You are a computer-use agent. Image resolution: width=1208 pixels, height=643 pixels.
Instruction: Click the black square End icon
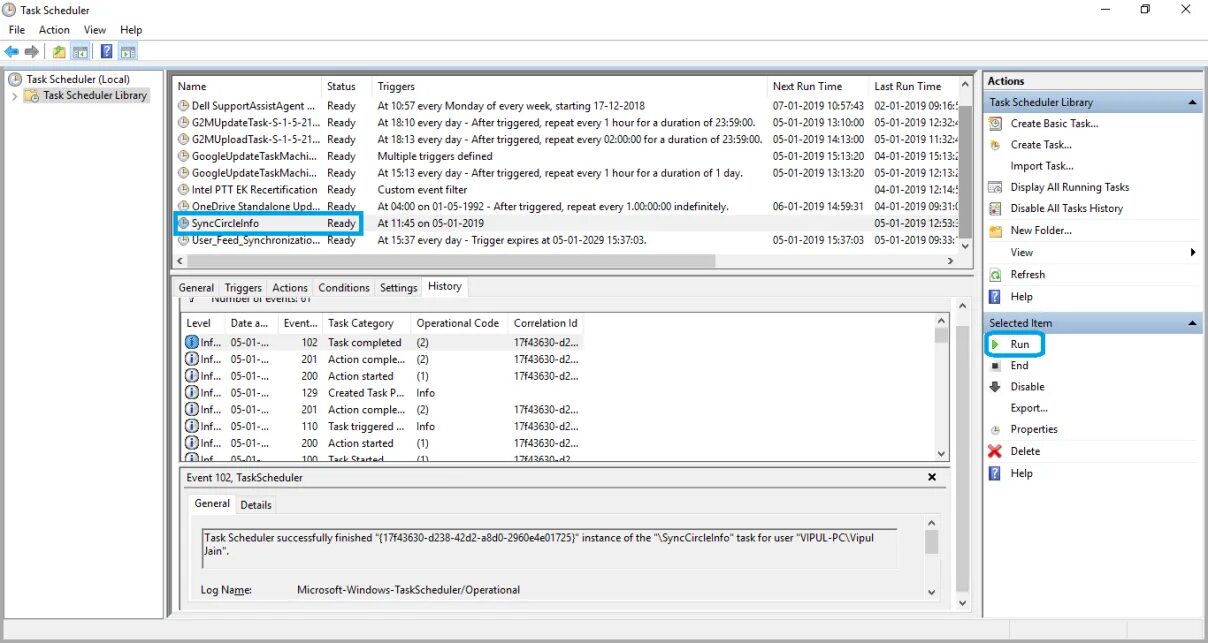995,366
